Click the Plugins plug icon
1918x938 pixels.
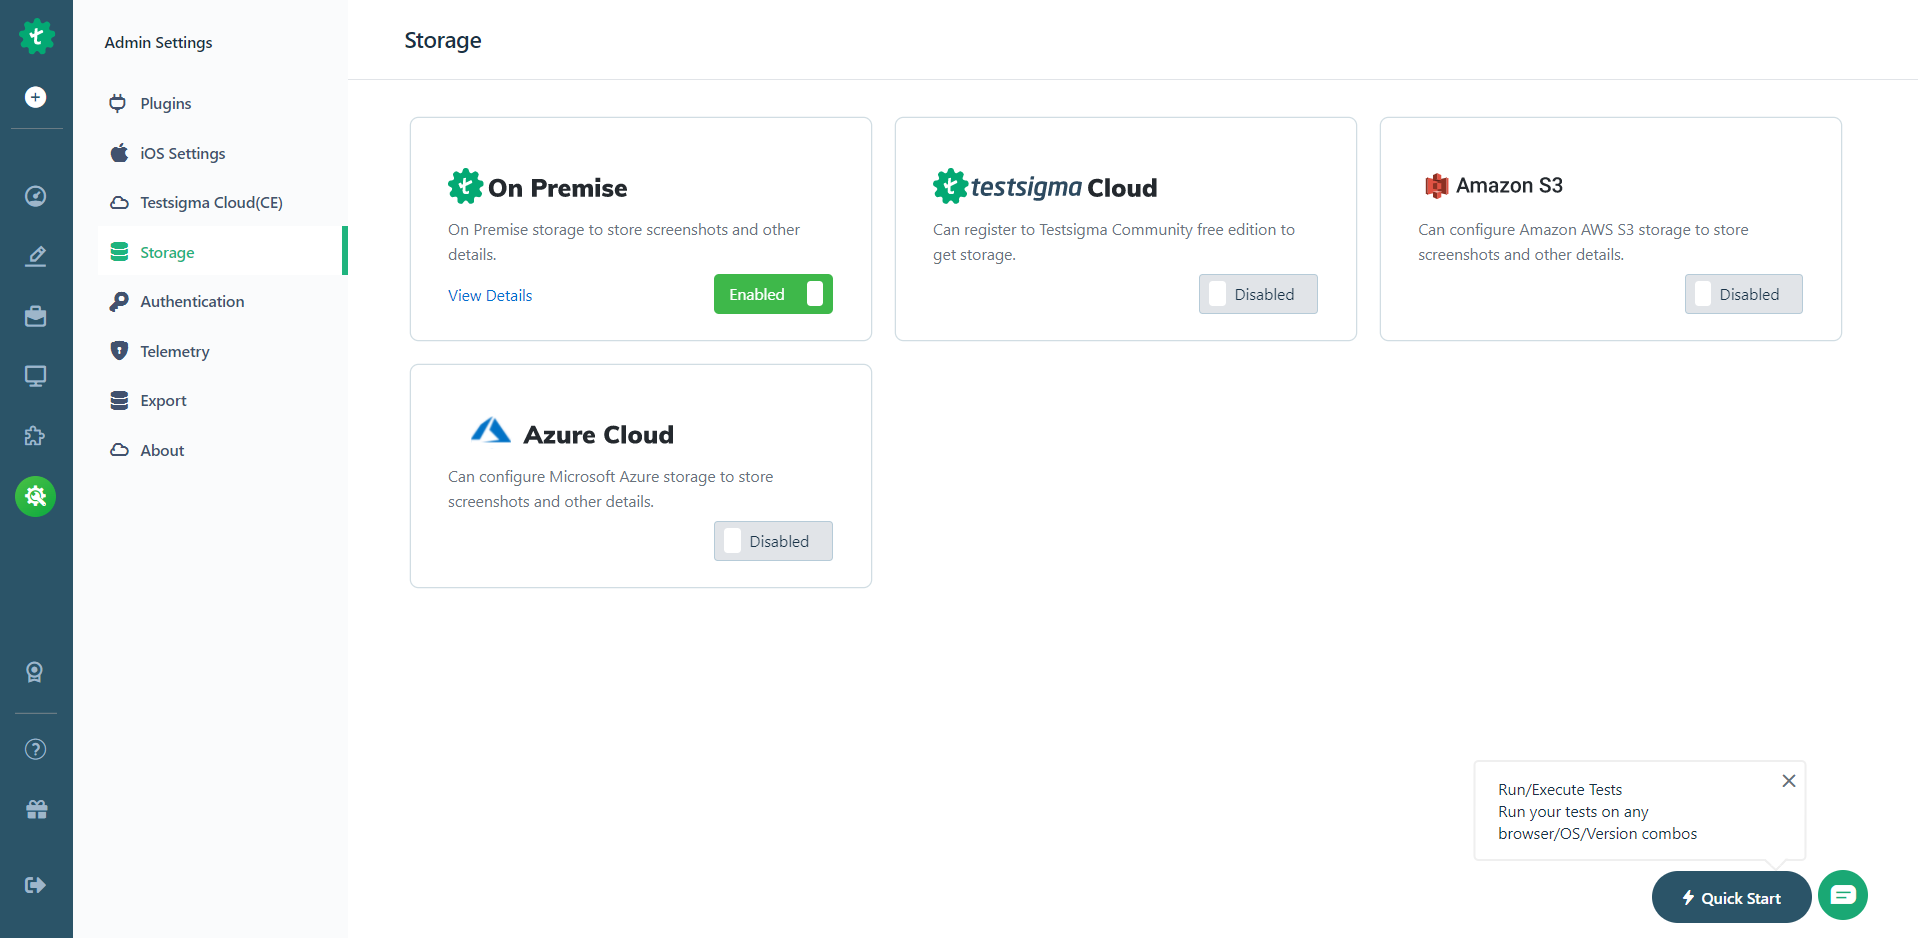(118, 103)
